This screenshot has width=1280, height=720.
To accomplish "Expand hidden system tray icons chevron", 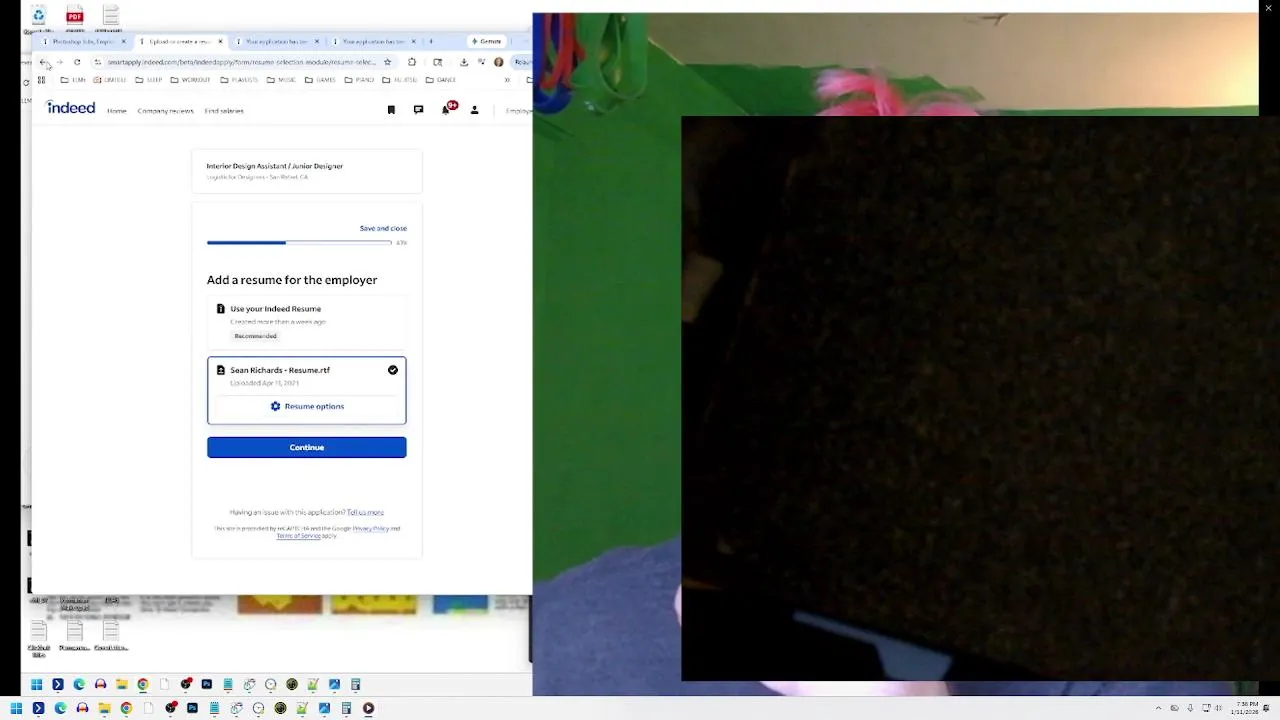I will click(x=1159, y=708).
